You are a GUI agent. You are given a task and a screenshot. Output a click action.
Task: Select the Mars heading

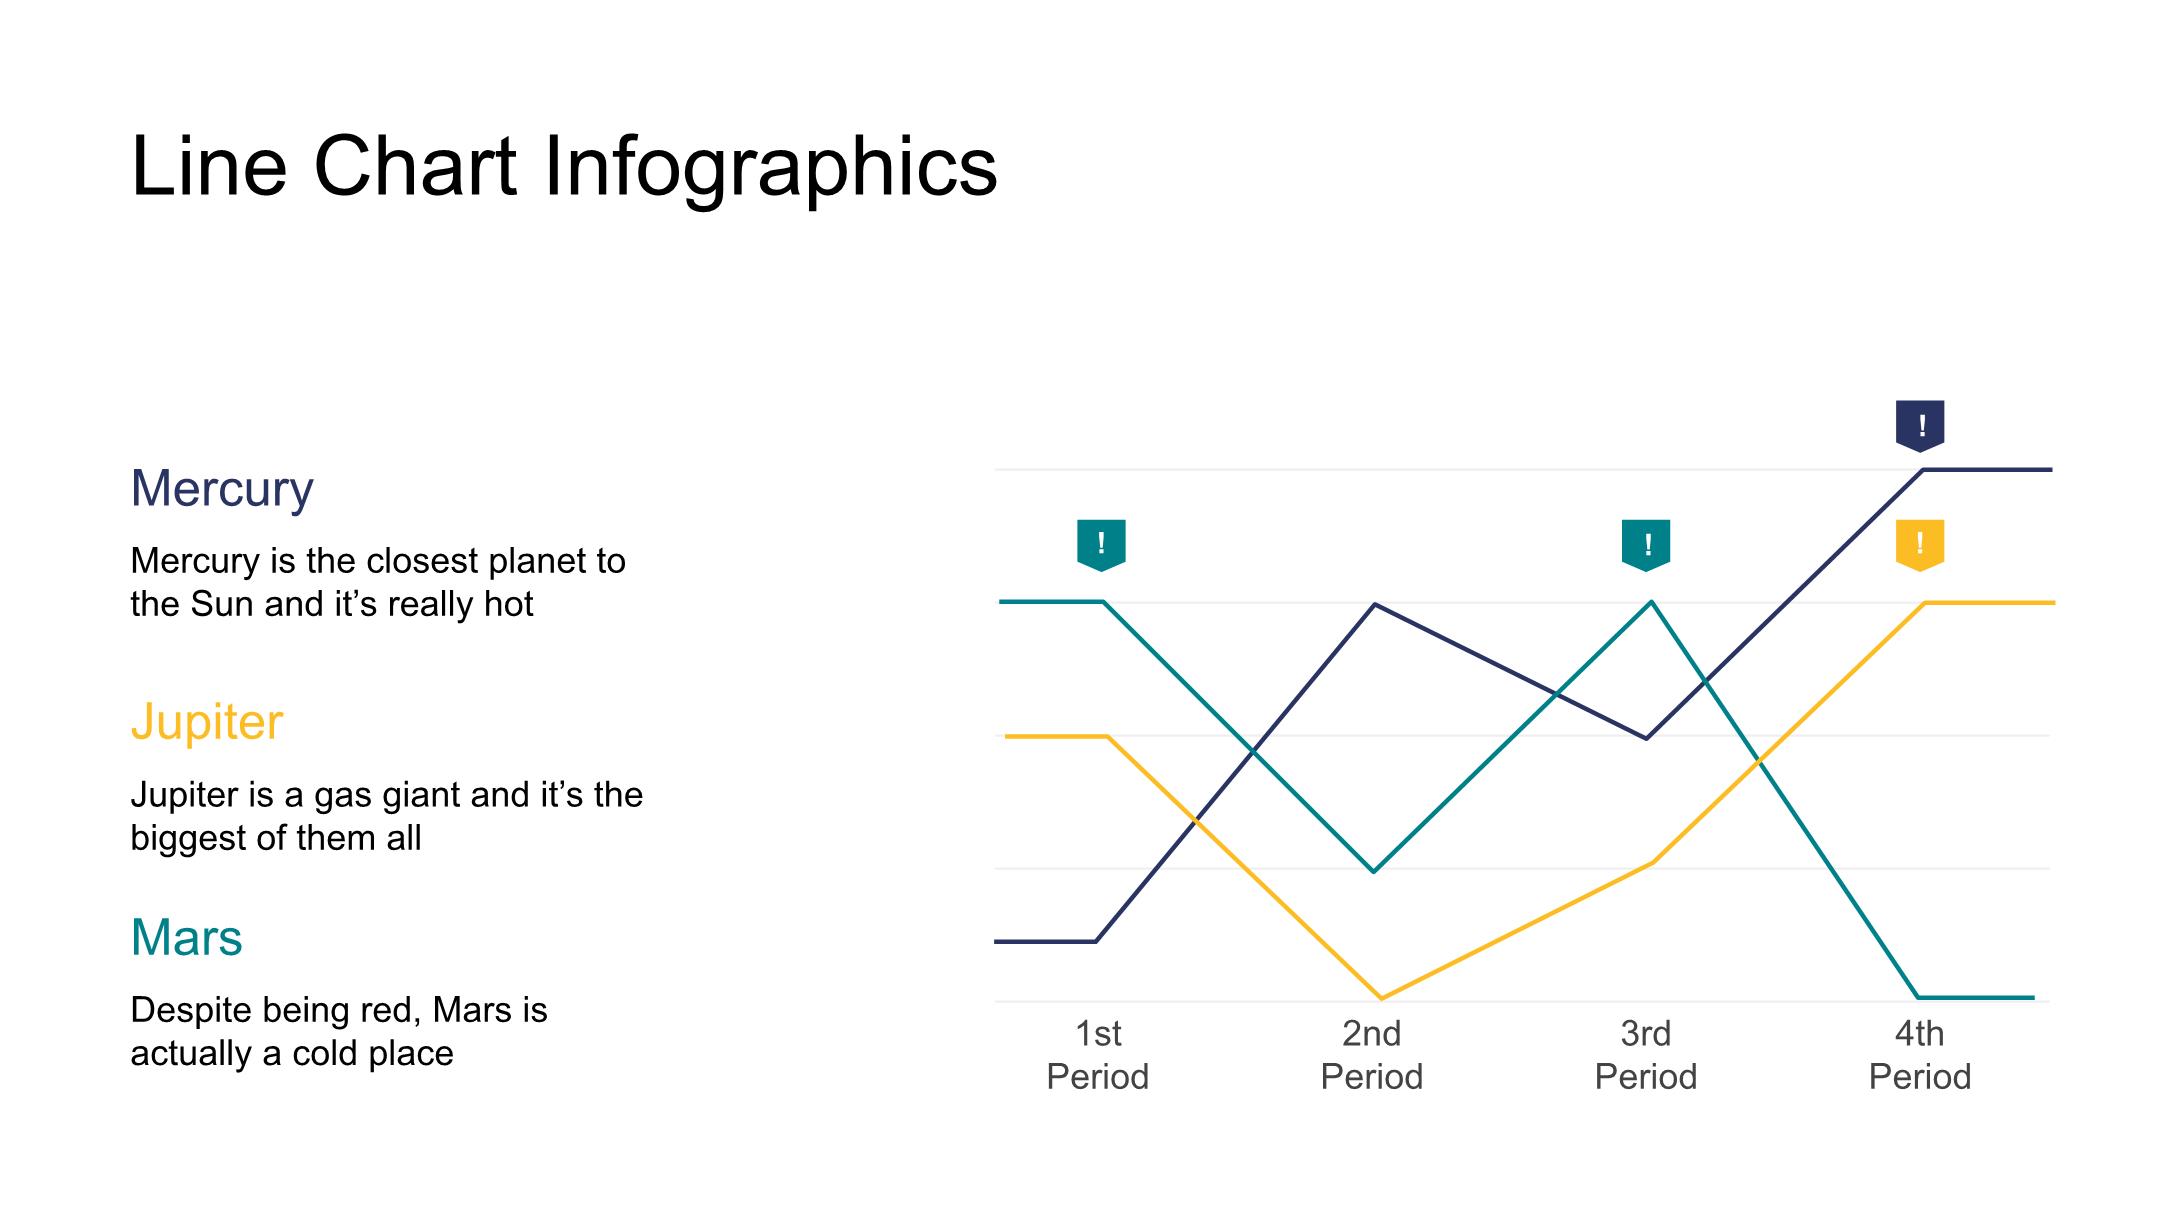[x=187, y=937]
